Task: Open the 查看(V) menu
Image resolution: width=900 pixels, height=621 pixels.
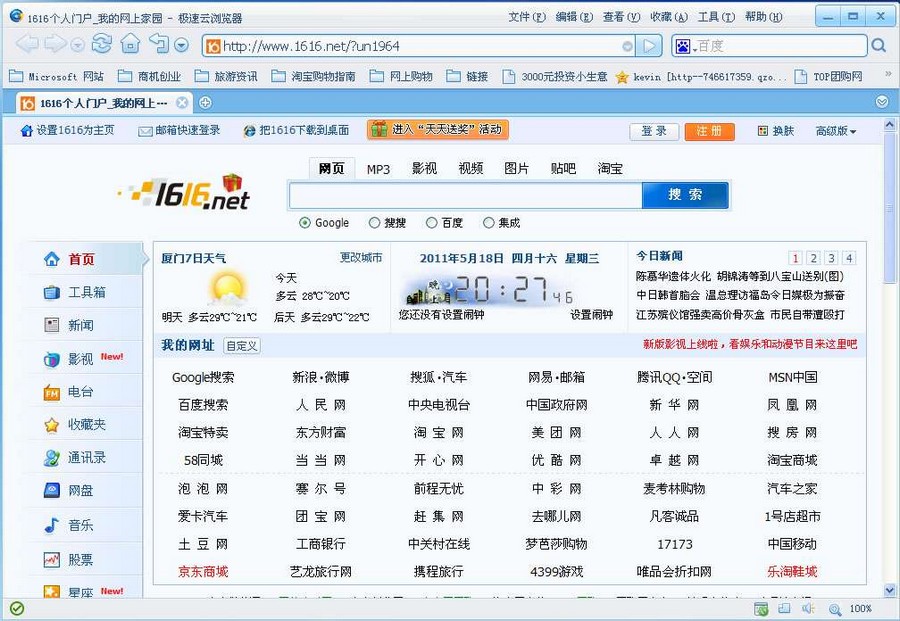Action: tap(621, 17)
